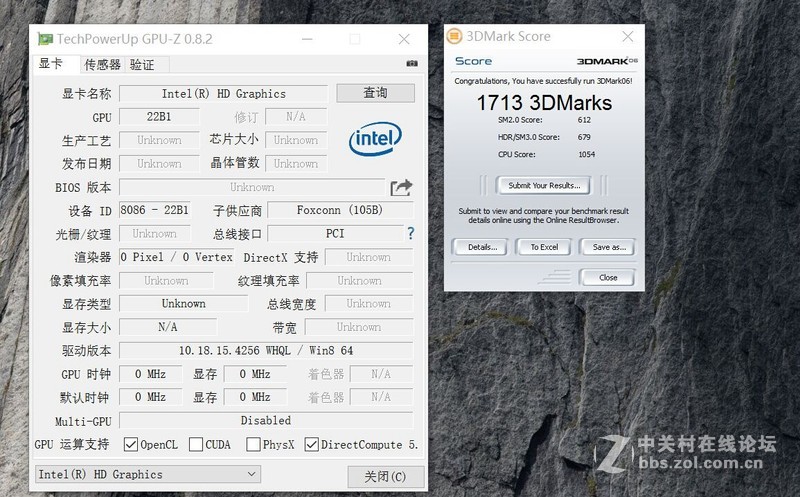Switch to the 传感器 tab

[102, 65]
